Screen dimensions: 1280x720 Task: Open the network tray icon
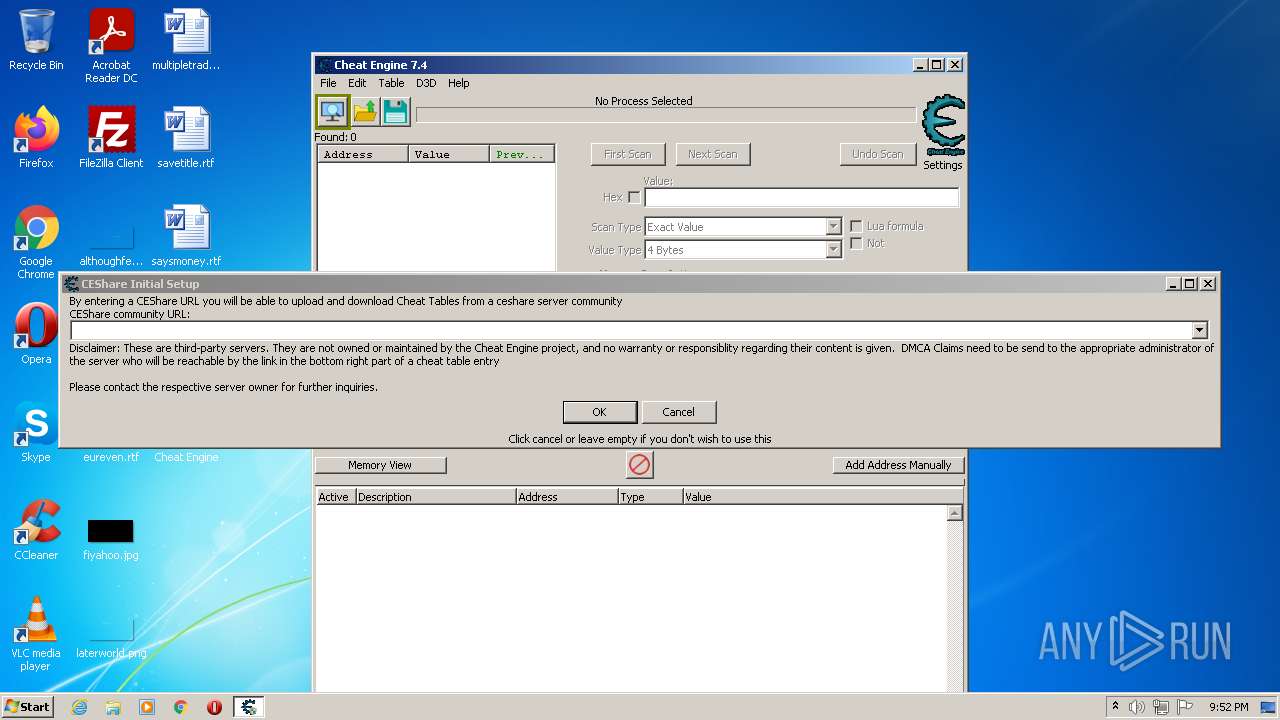pos(1161,707)
